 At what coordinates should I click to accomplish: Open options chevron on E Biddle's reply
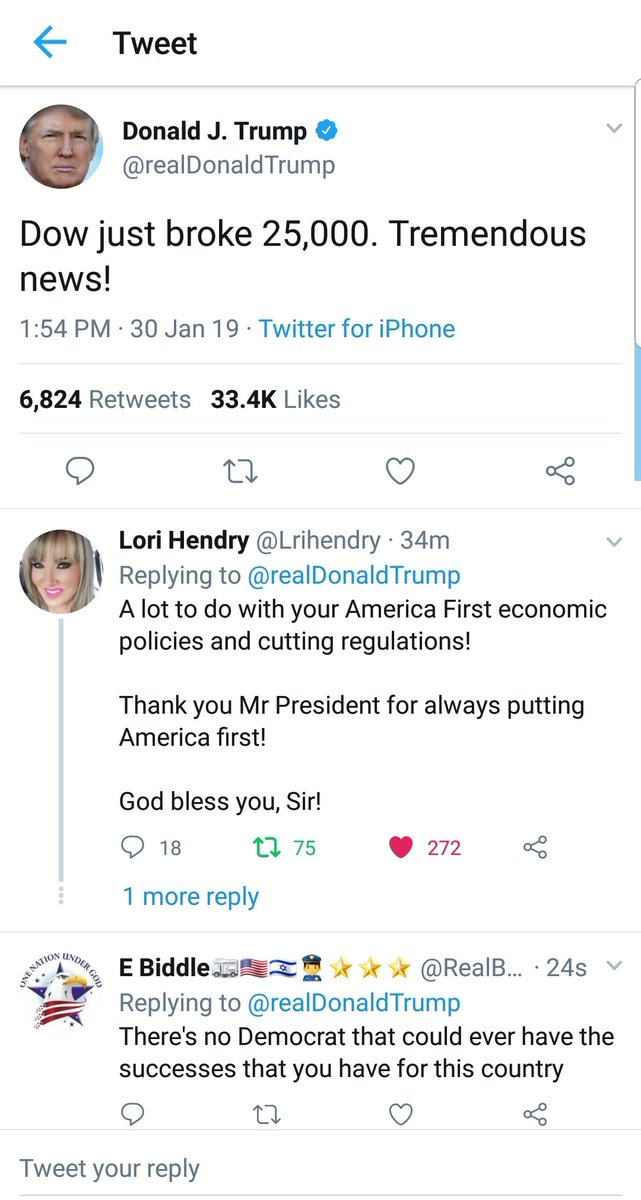pos(615,966)
